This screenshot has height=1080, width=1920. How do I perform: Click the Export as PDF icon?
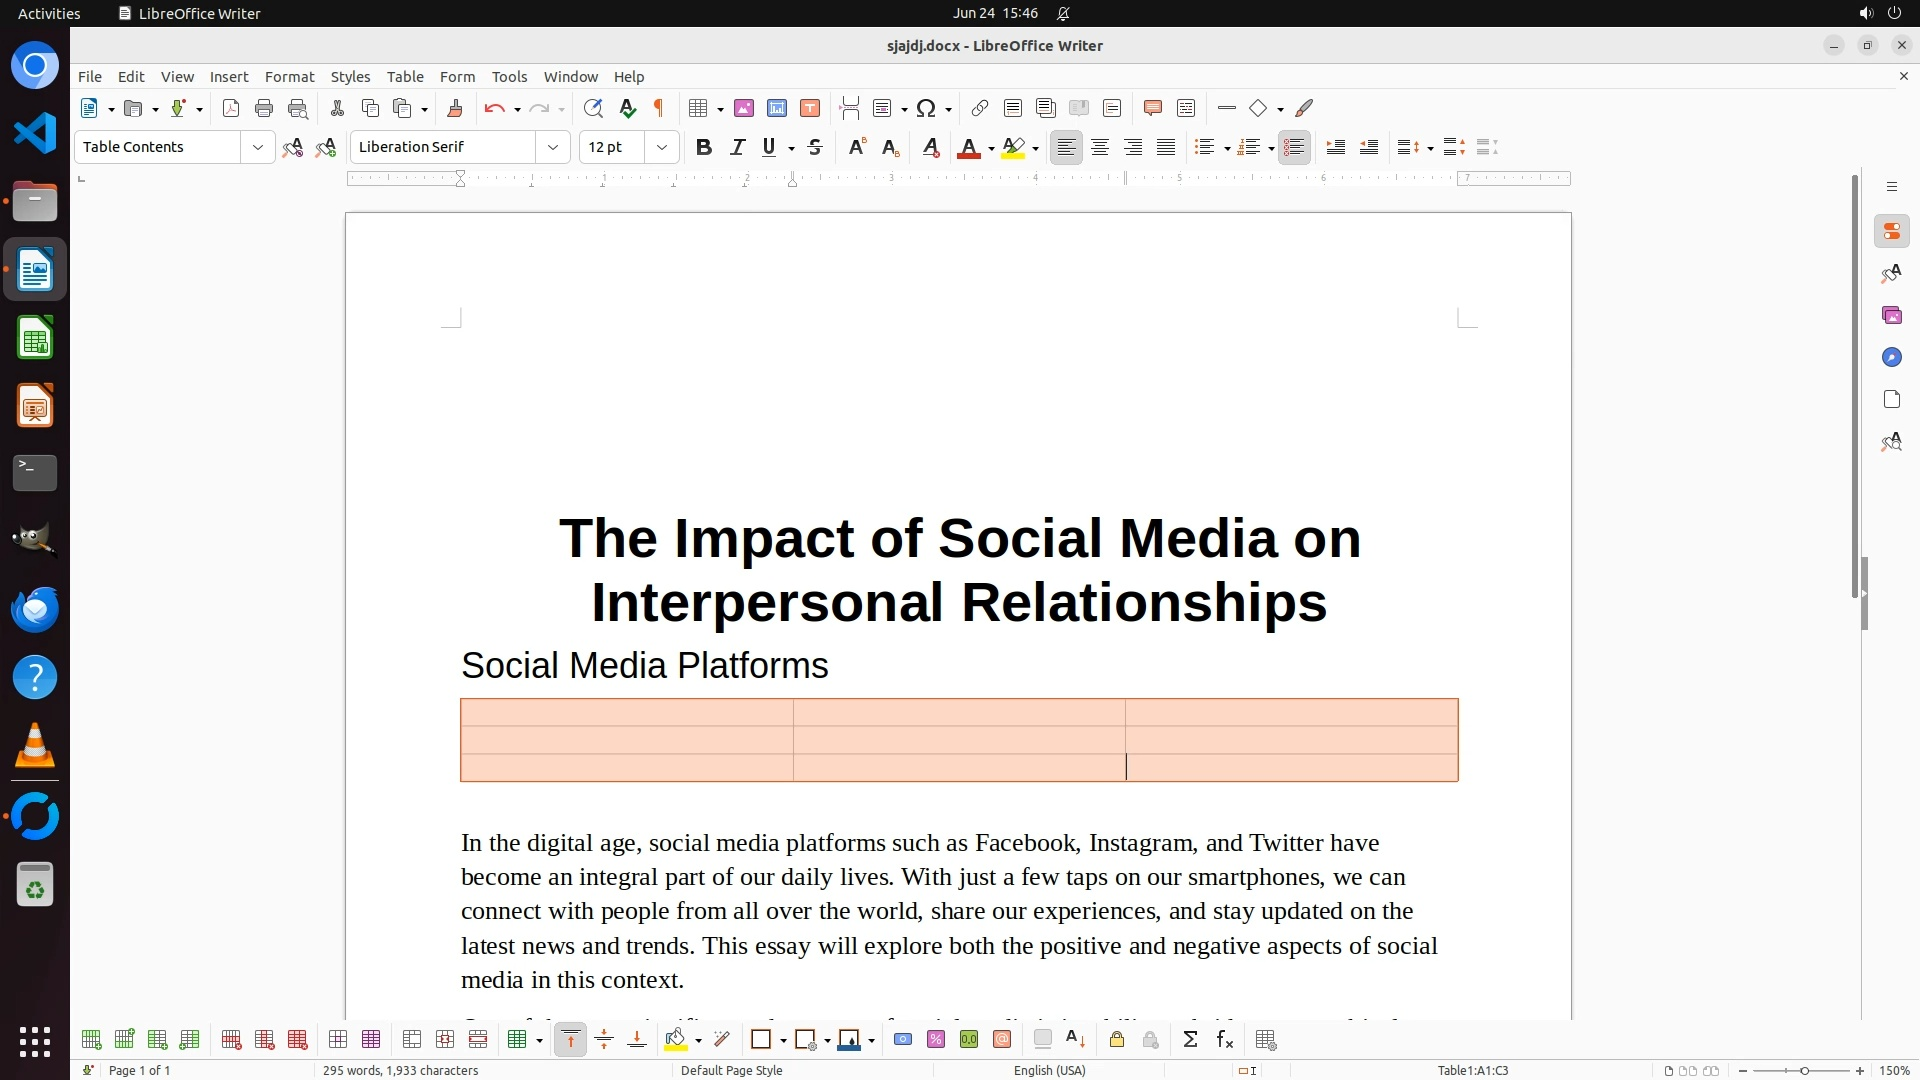231,108
